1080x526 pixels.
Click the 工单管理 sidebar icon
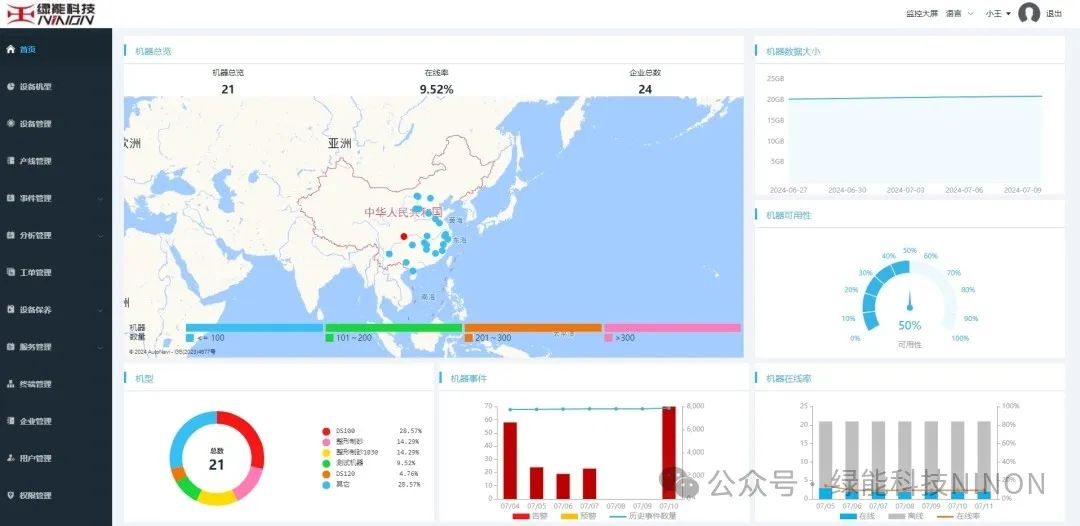10,272
